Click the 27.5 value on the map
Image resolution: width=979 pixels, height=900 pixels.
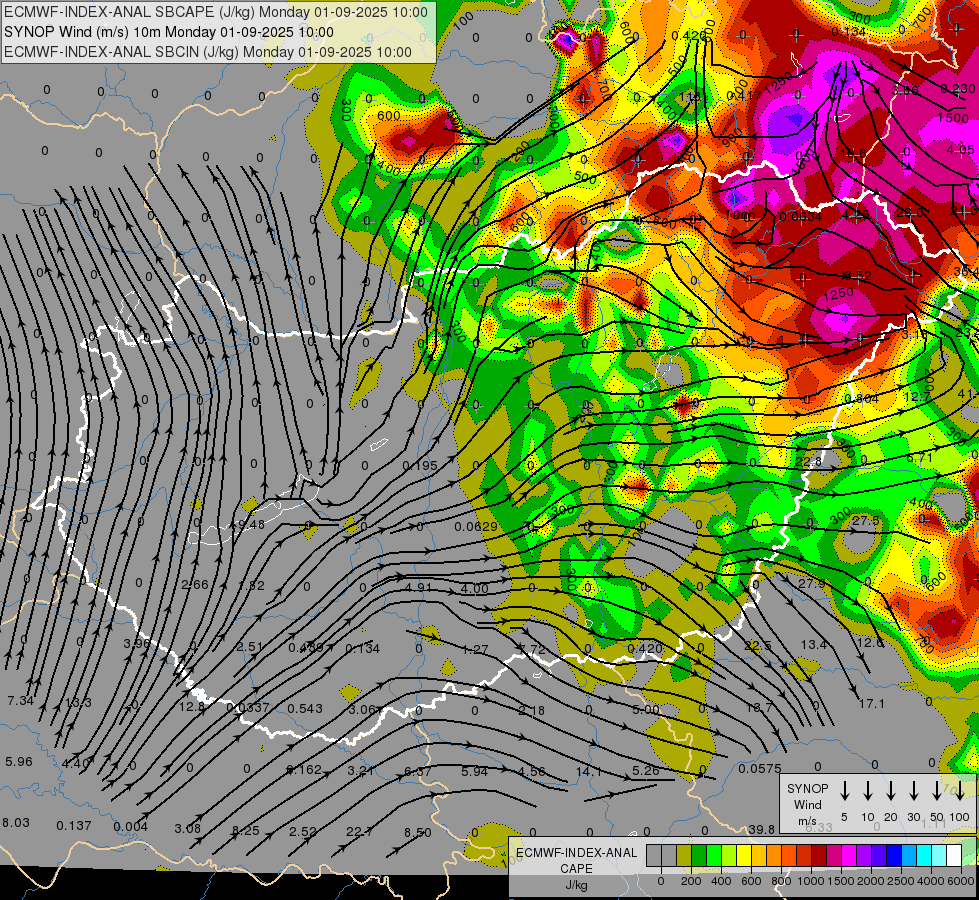(865, 521)
